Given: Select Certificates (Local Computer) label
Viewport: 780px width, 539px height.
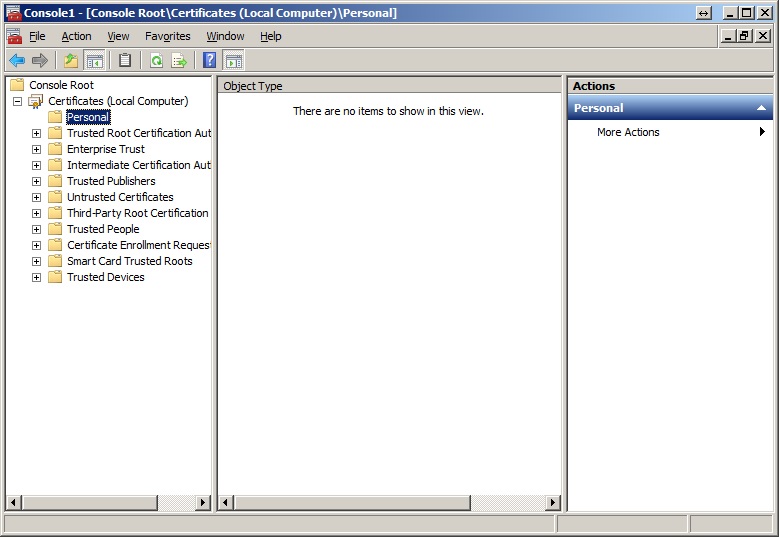Looking at the screenshot, I should click(x=118, y=101).
